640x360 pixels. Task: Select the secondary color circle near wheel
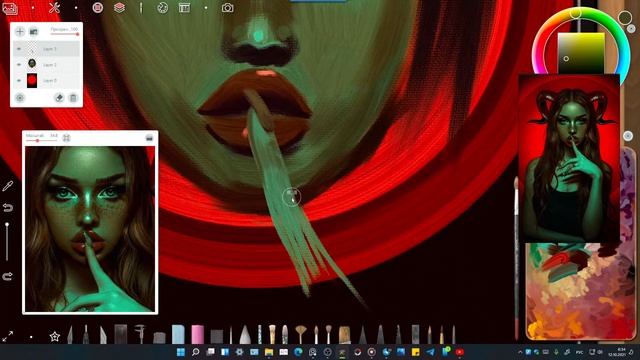pos(624,18)
